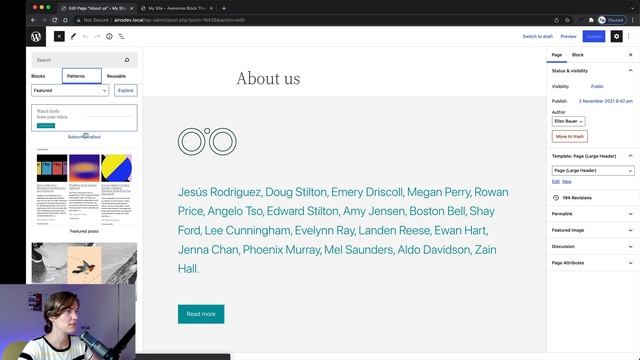Open the editor Options three-dot menu
Viewport: 640px width, 360px height.
pyautogui.click(x=629, y=36)
